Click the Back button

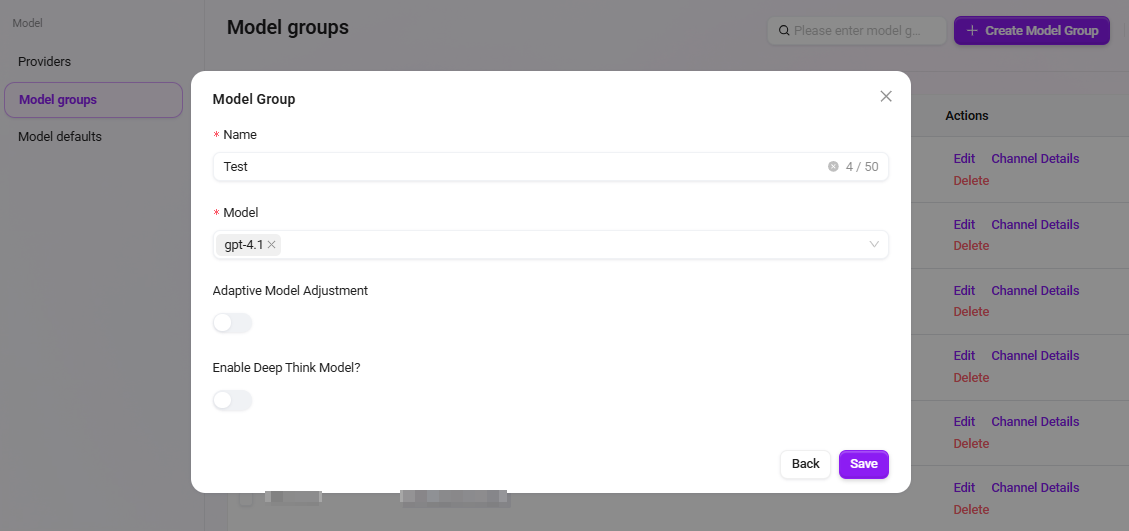[805, 464]
